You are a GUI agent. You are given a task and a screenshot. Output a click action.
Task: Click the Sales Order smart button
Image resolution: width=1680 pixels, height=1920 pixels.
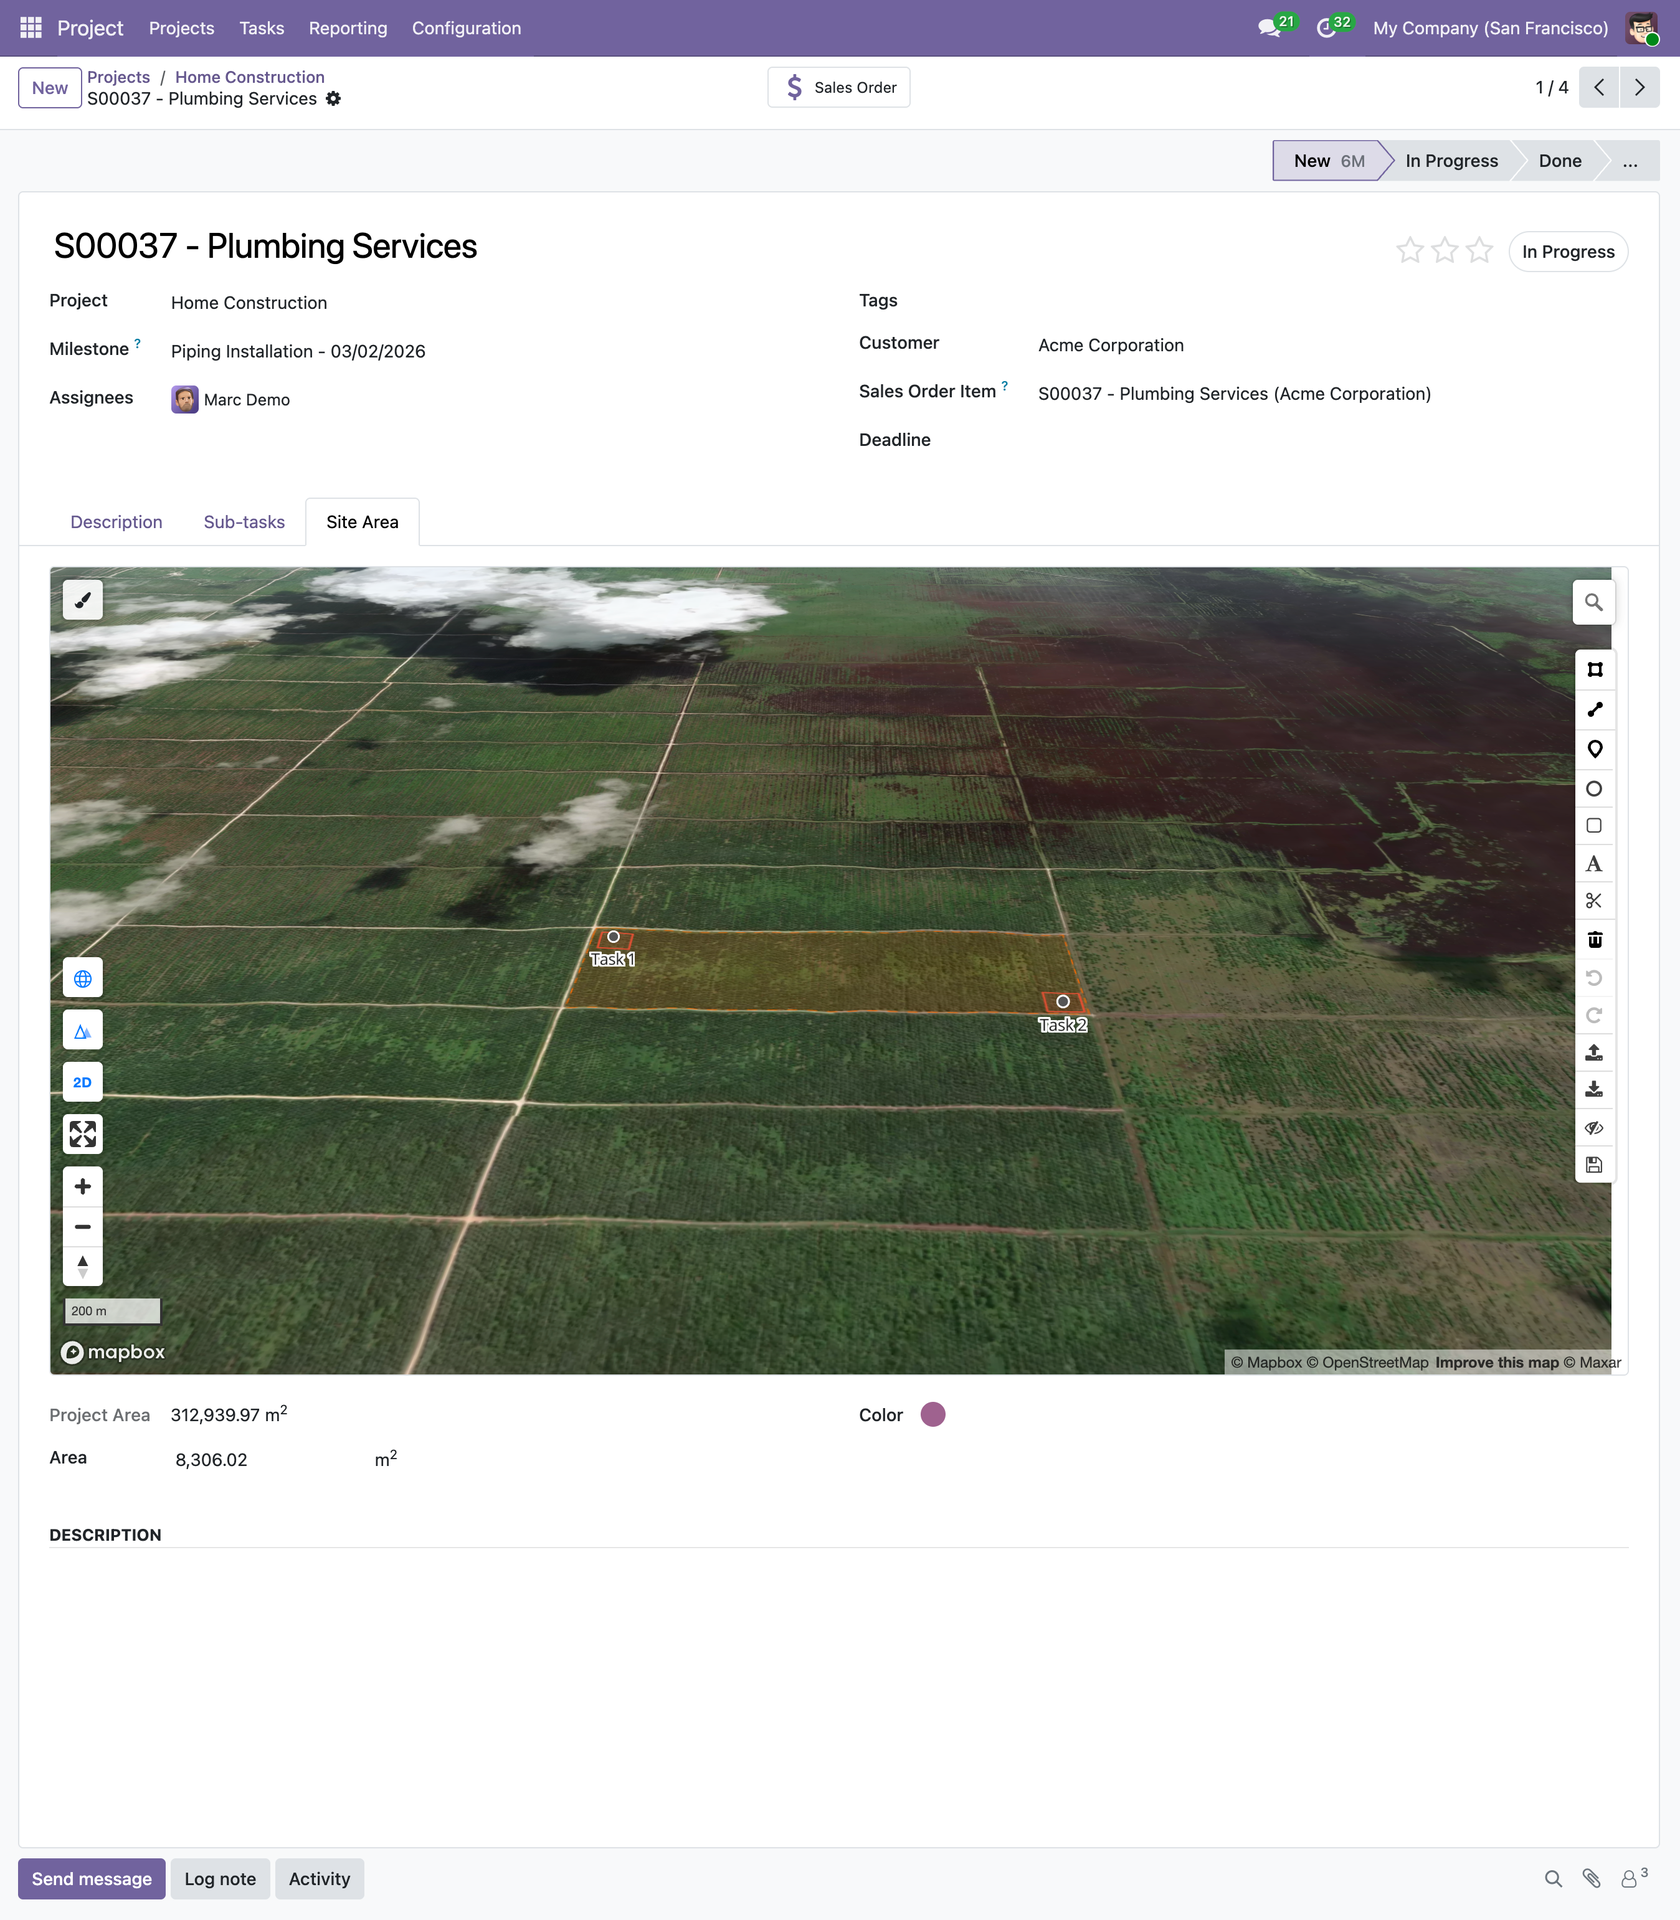[839, 87]
